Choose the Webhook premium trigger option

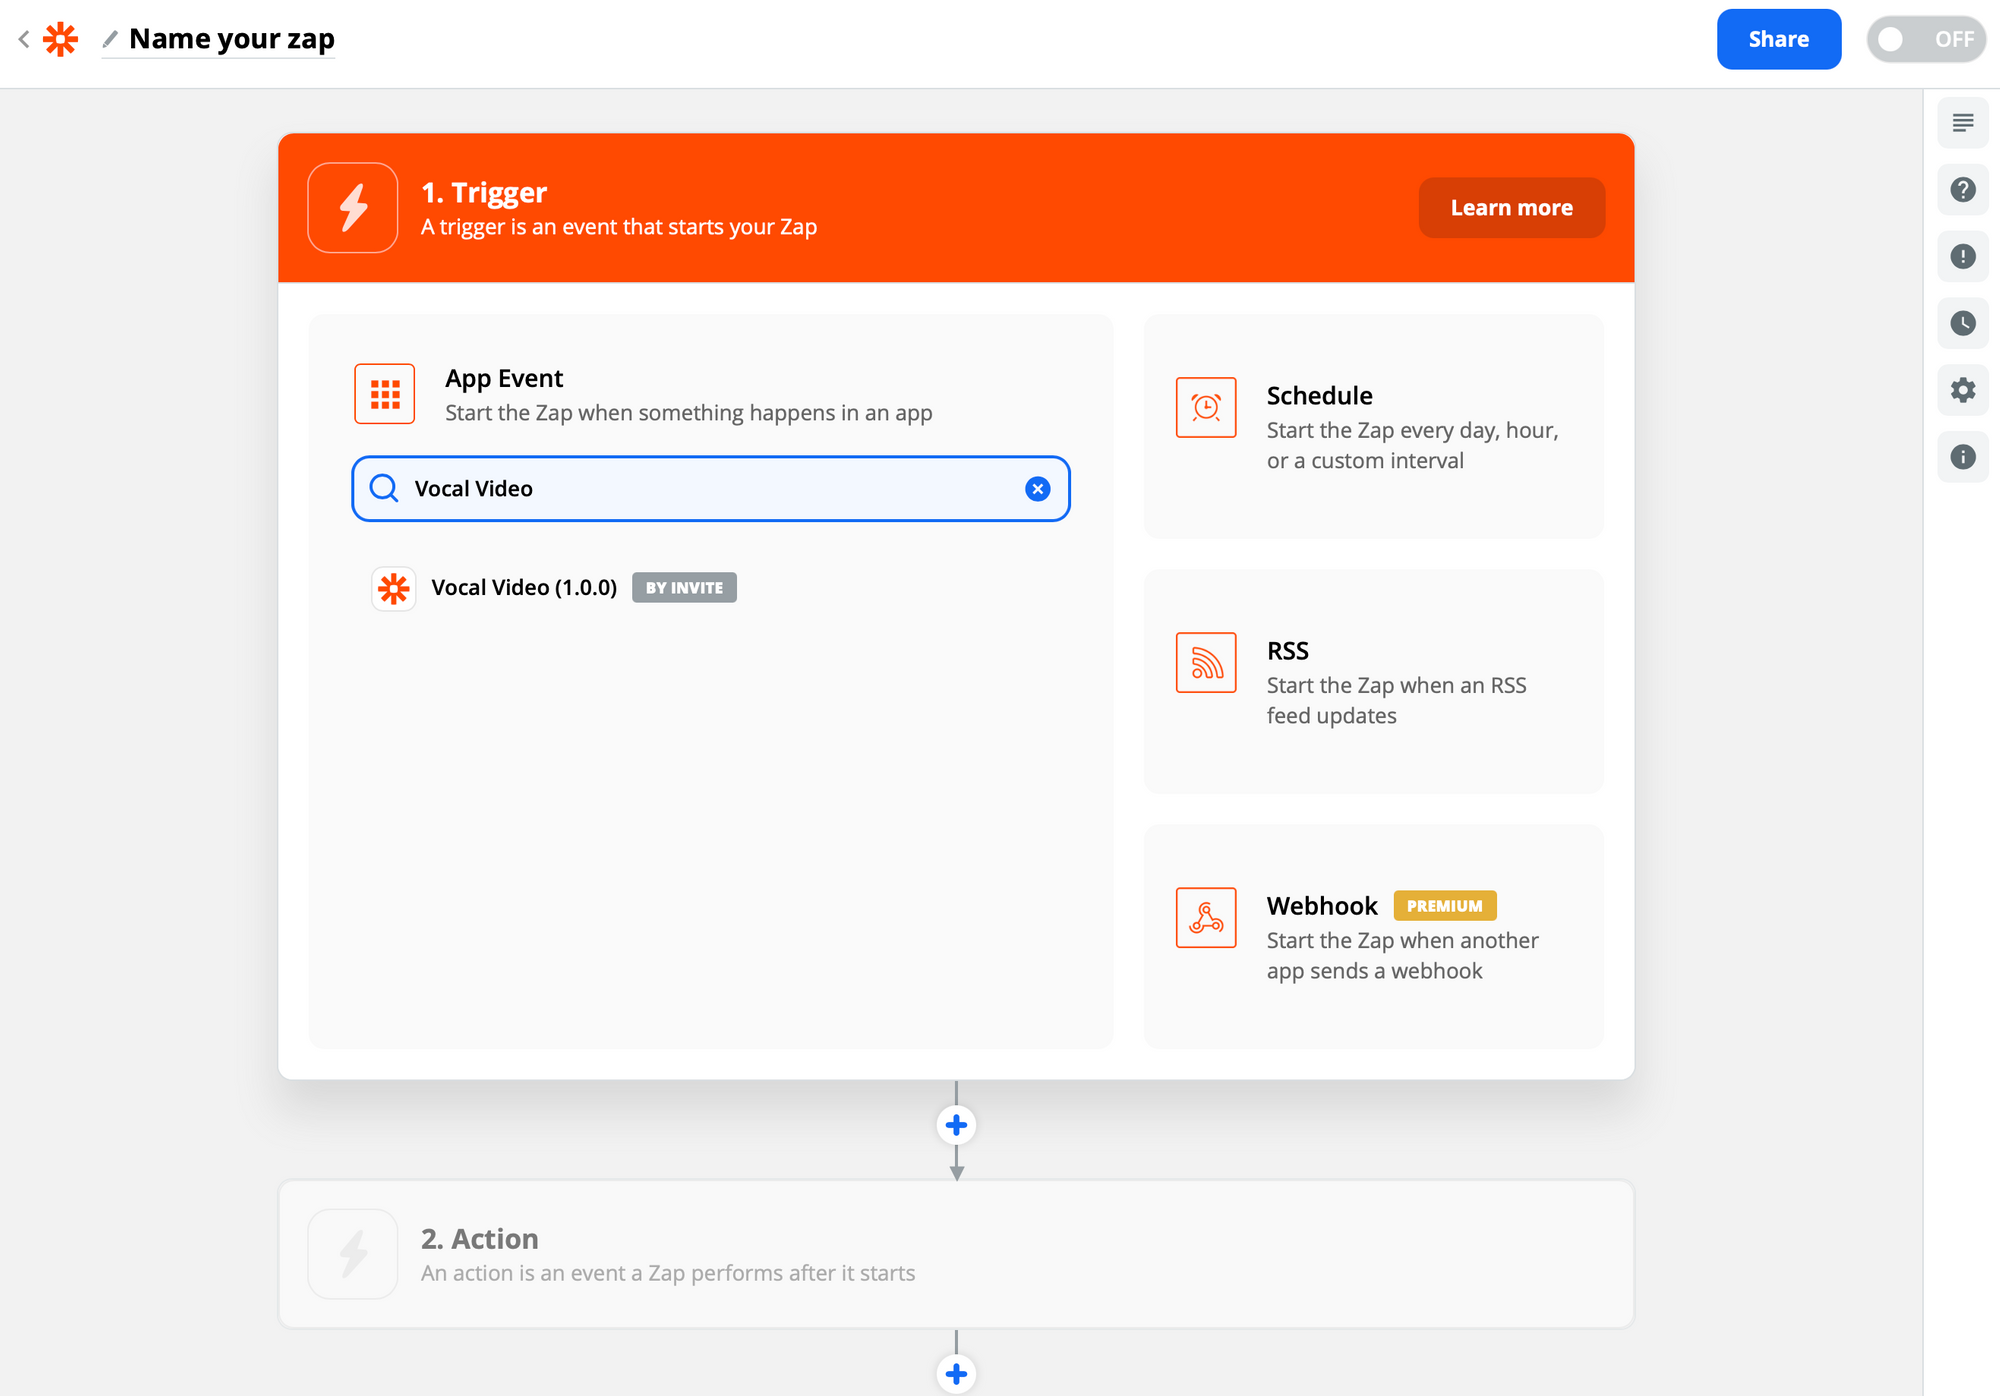tap(1373, 937)
